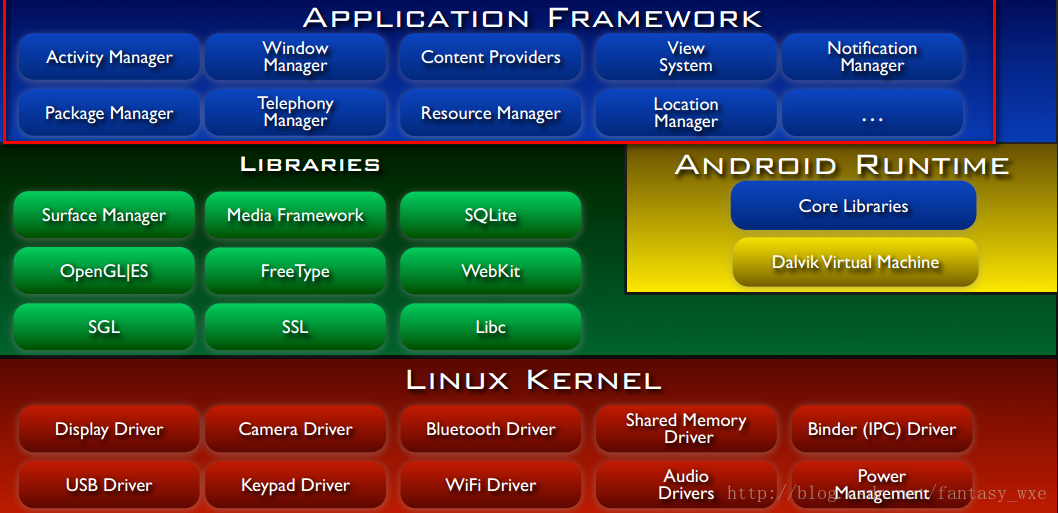Click the Android Runtime heading
1058x513 pixels.
click(842, 165)
